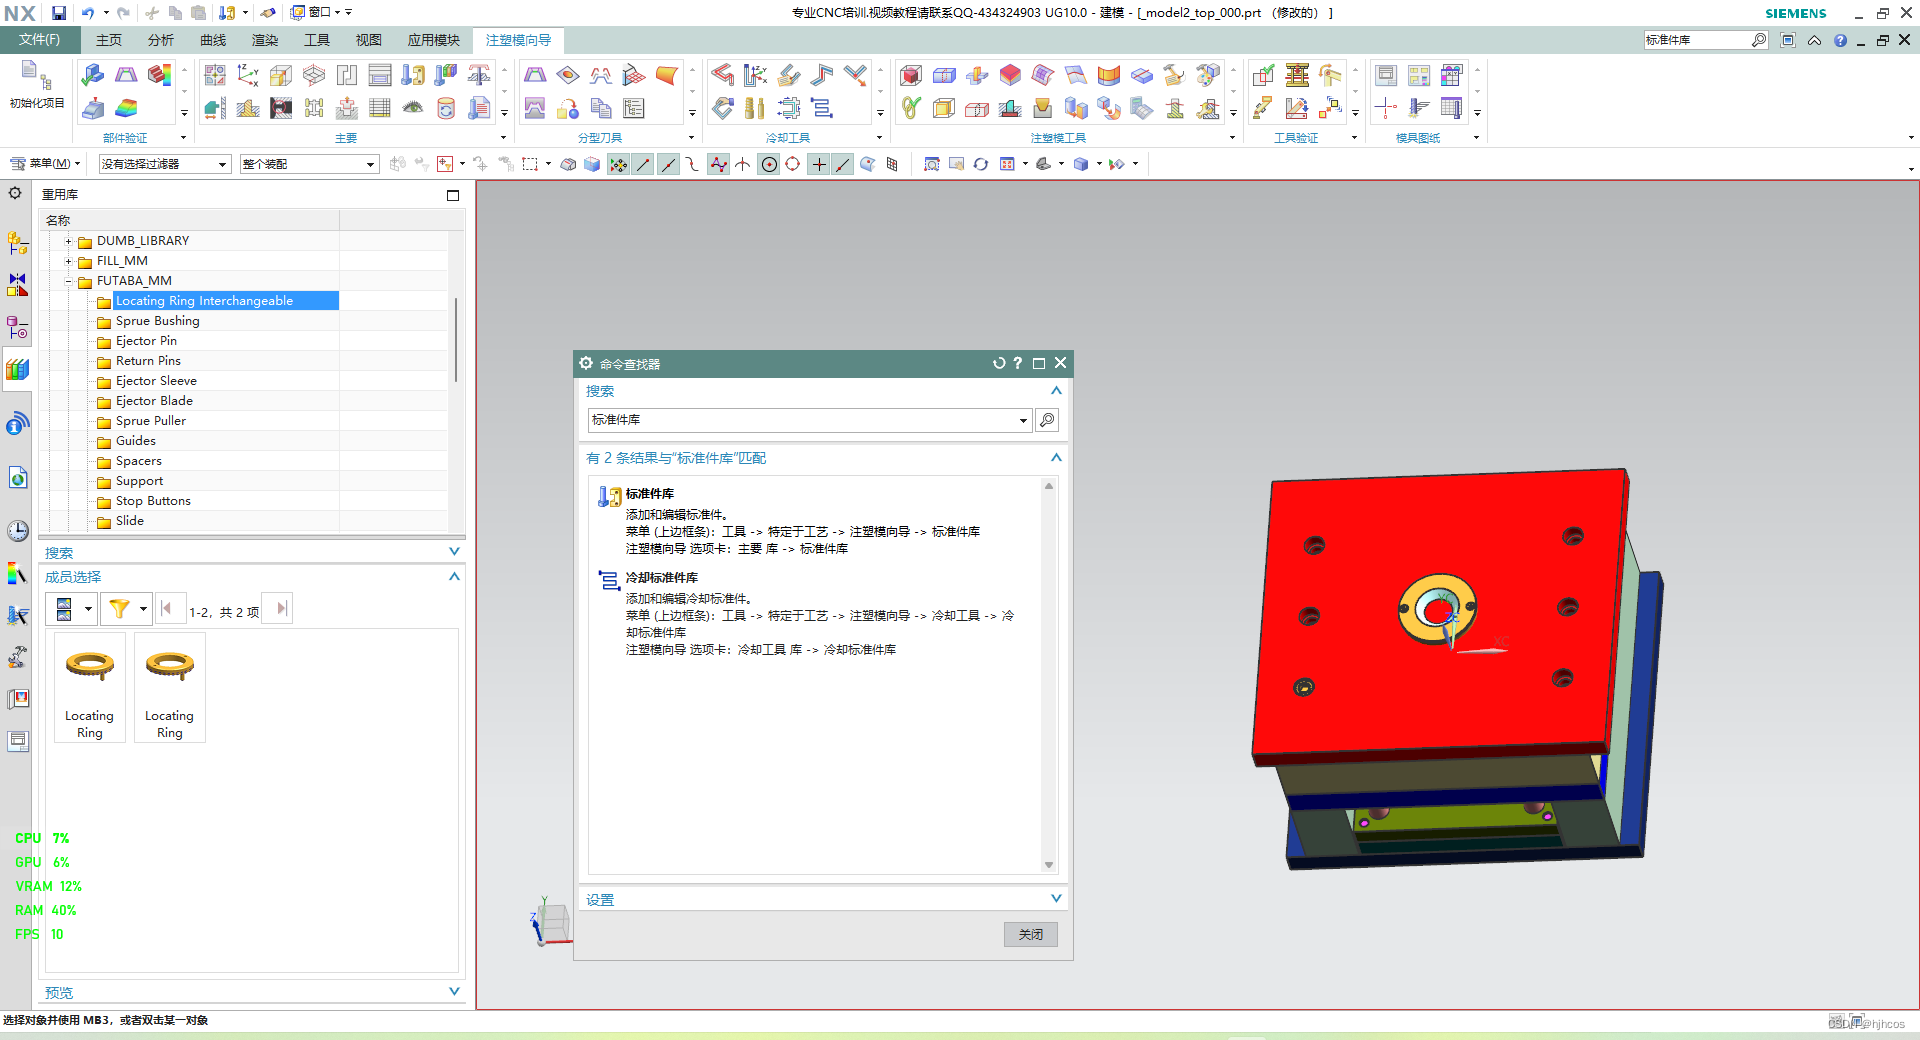Click the blue help icon at top right

pyautogui.click(x=1840, y=40)
